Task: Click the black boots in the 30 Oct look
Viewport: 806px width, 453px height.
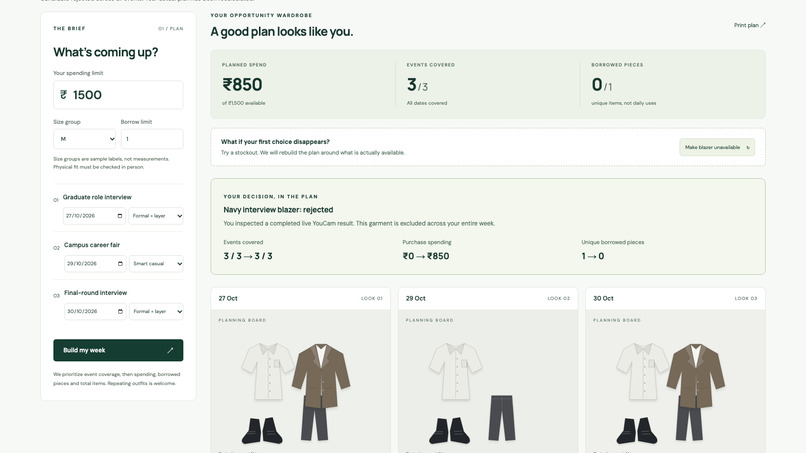Action: click(x=637, y=430)
